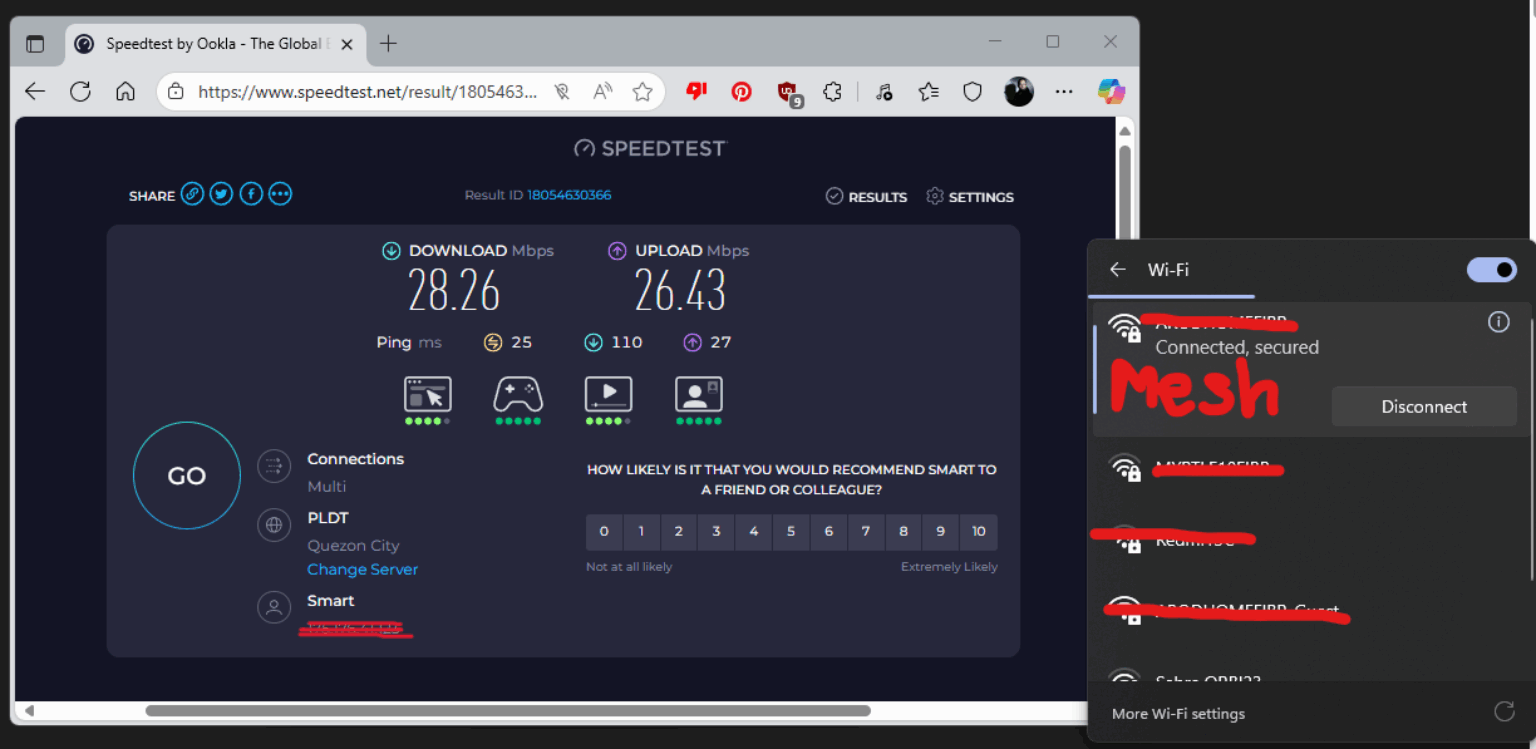Start a new test with the GO button
1536x749 pixels.
tap(186, 475)
